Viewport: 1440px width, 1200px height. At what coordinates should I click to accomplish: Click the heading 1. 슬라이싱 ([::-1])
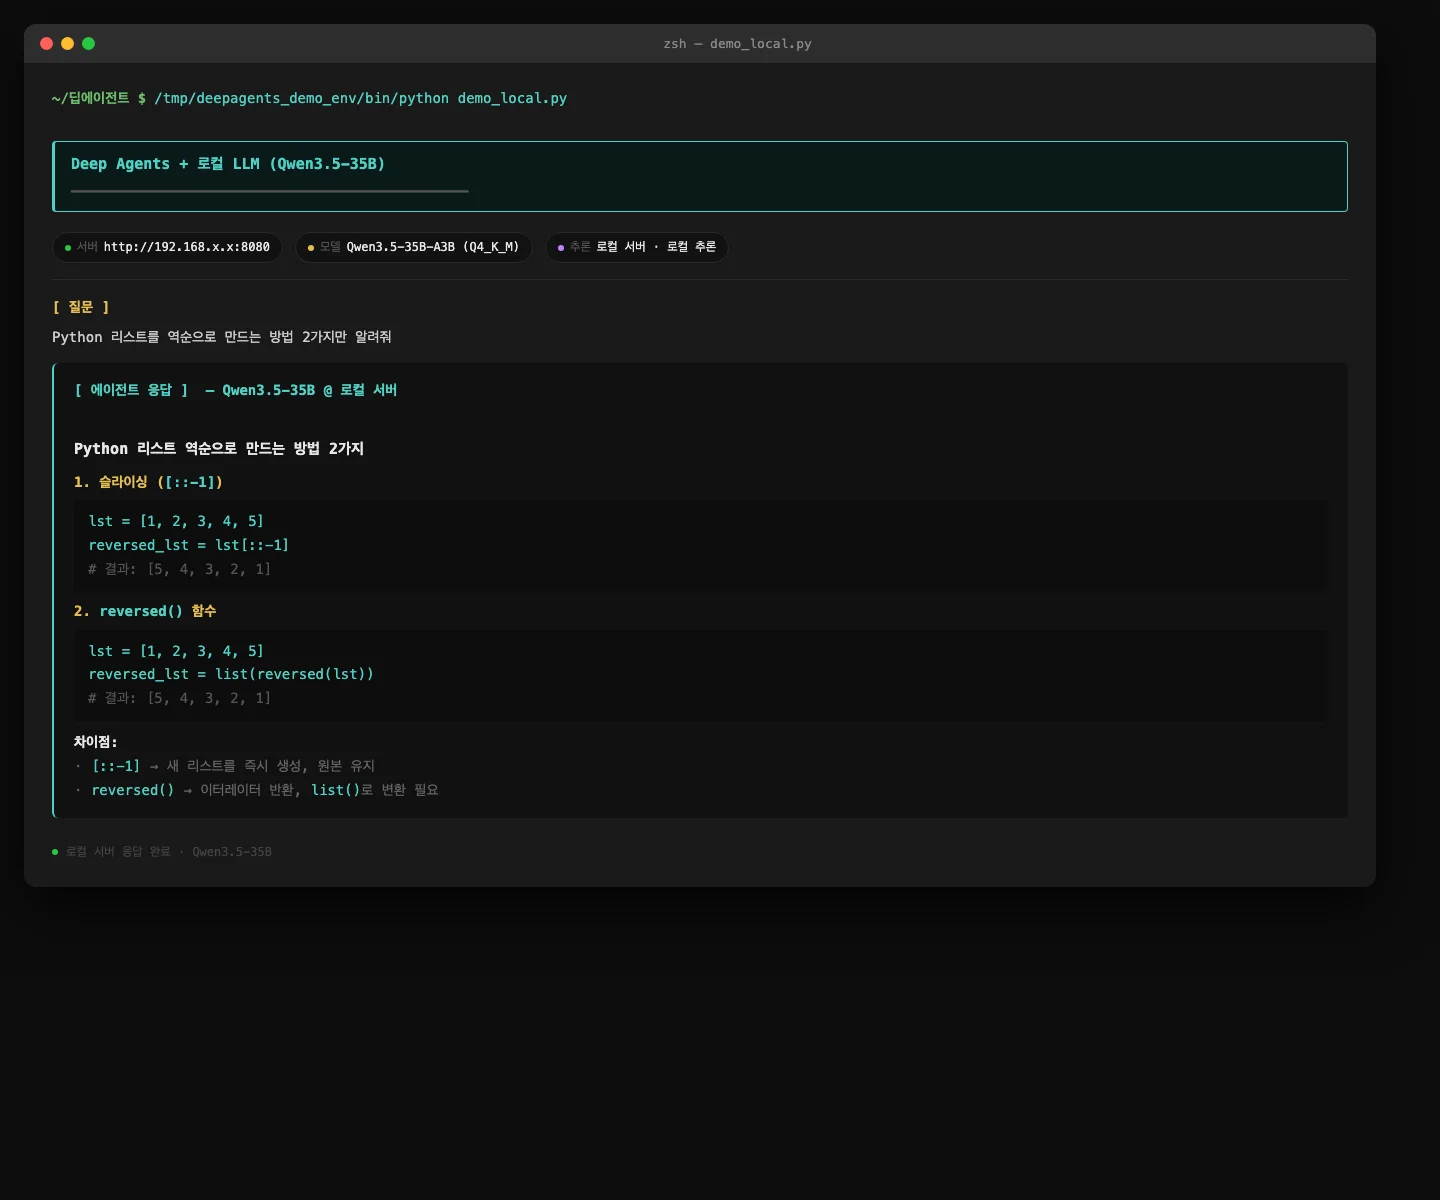tap(148, 482)
